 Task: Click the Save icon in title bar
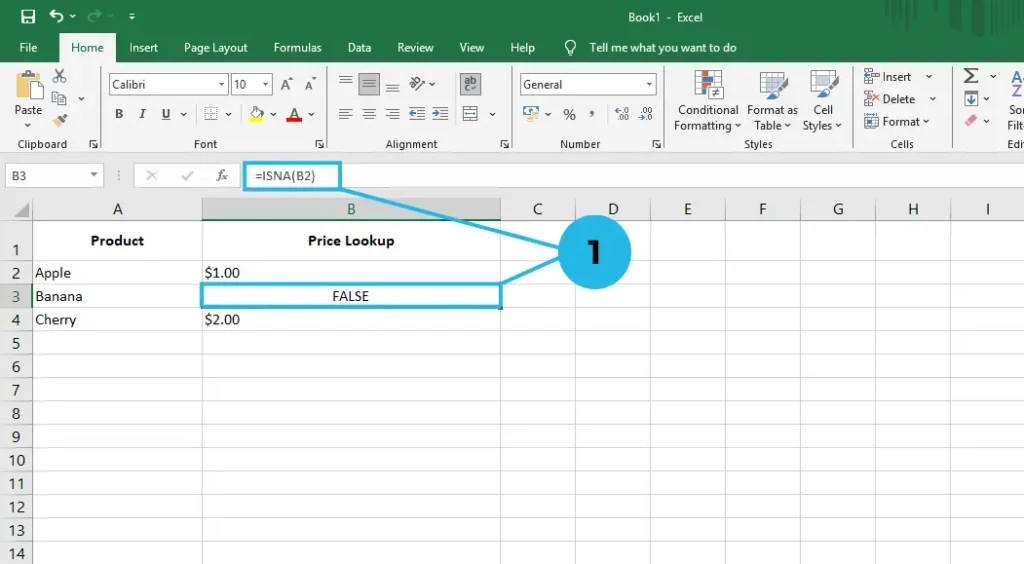(28, 16)
